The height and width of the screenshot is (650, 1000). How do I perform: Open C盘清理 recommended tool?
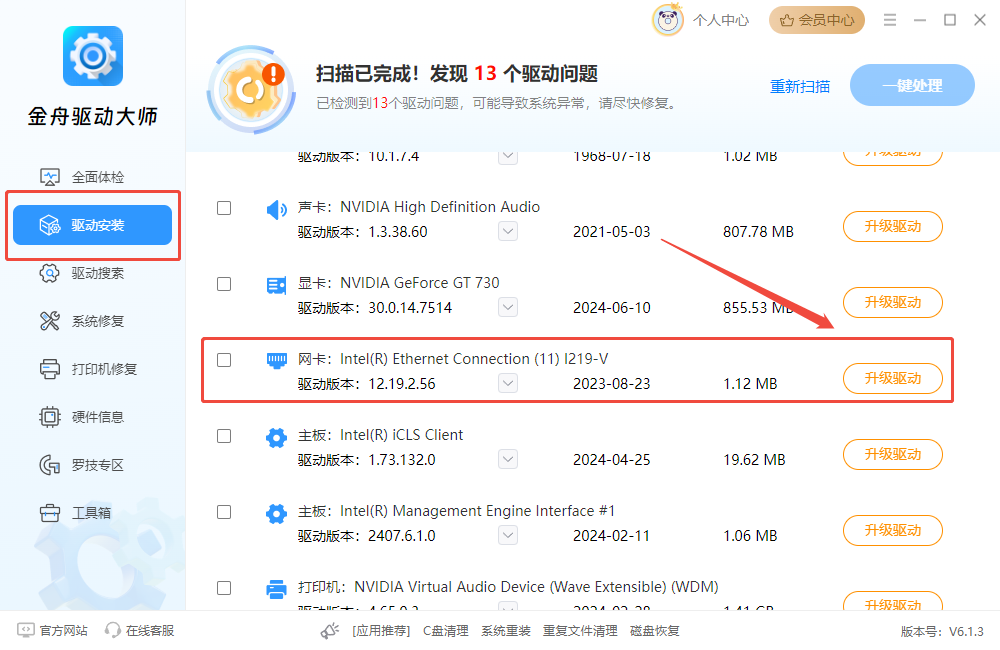[x=445, y=631]
